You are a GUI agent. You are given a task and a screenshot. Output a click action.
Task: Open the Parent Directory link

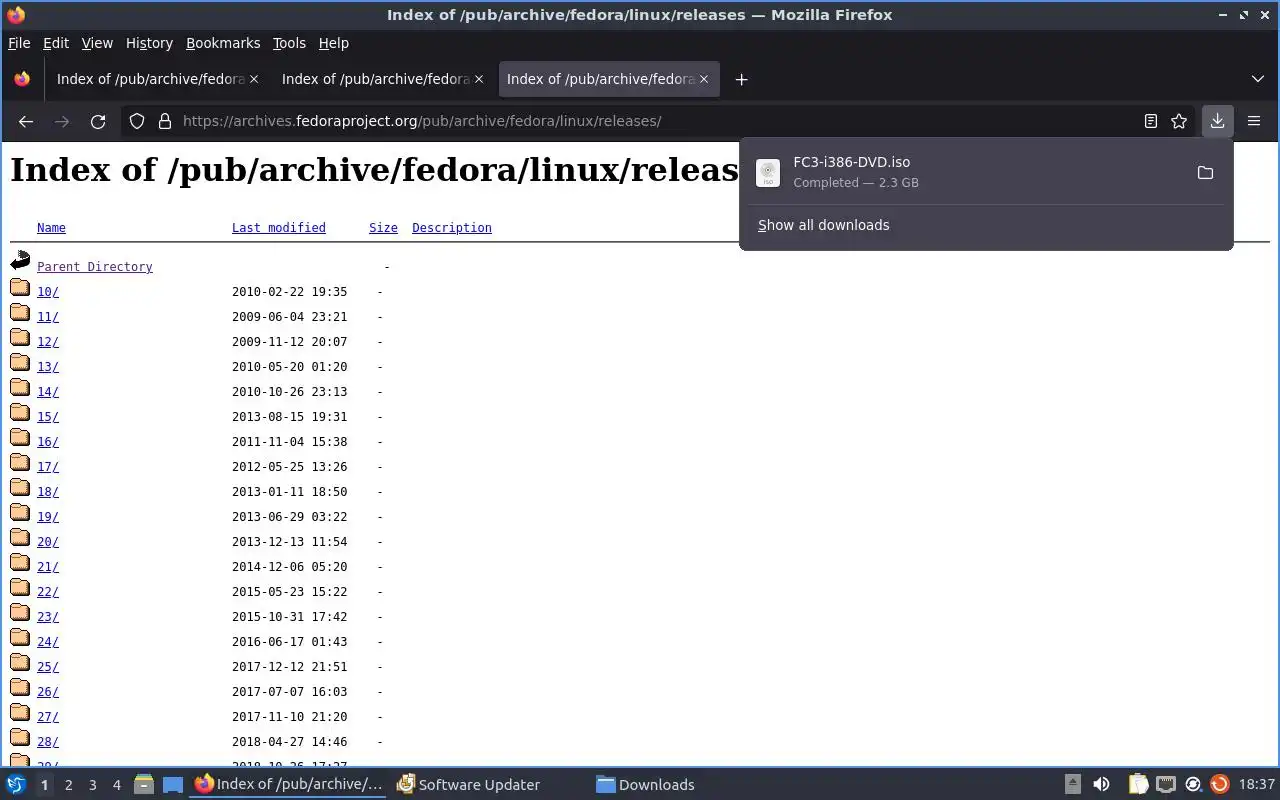point(95,267)
